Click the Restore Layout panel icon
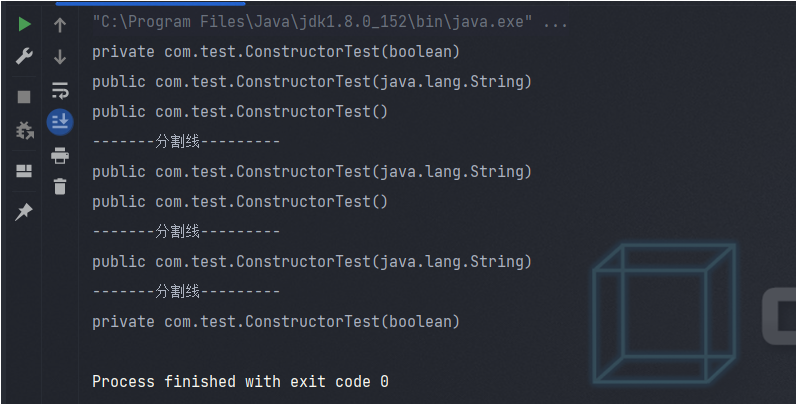Viewport: 796px width, 405px height. click(24, 171)
